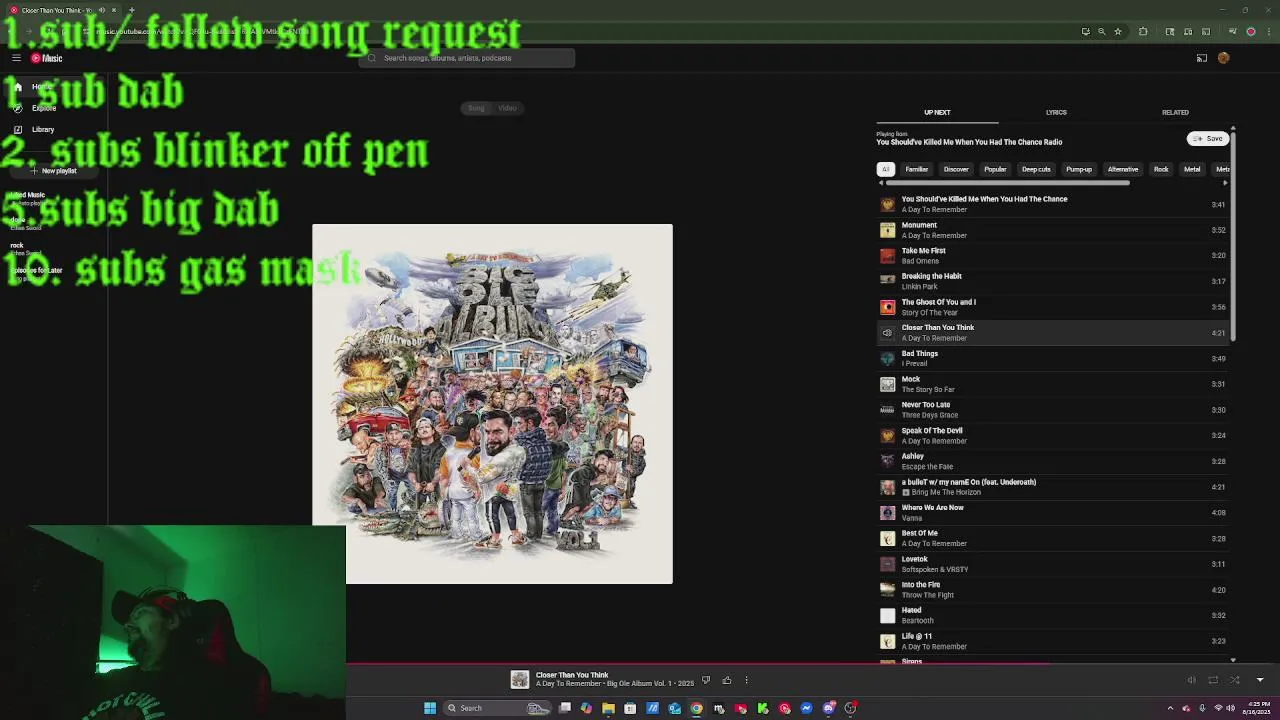Open the hamburger guide menu

pos(16,58)
